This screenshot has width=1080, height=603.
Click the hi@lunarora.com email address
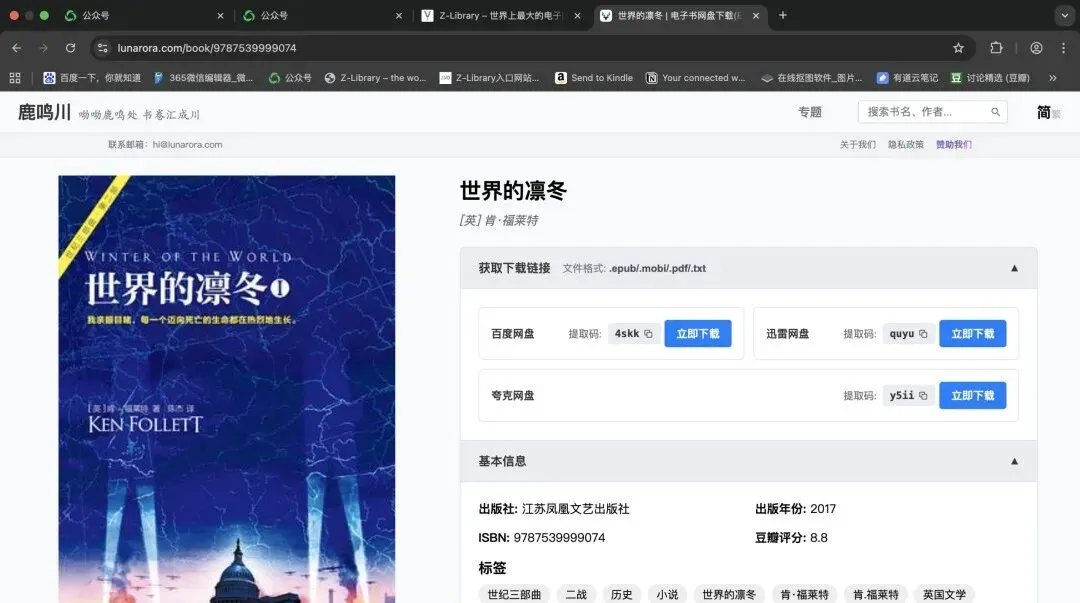(187, 145)
